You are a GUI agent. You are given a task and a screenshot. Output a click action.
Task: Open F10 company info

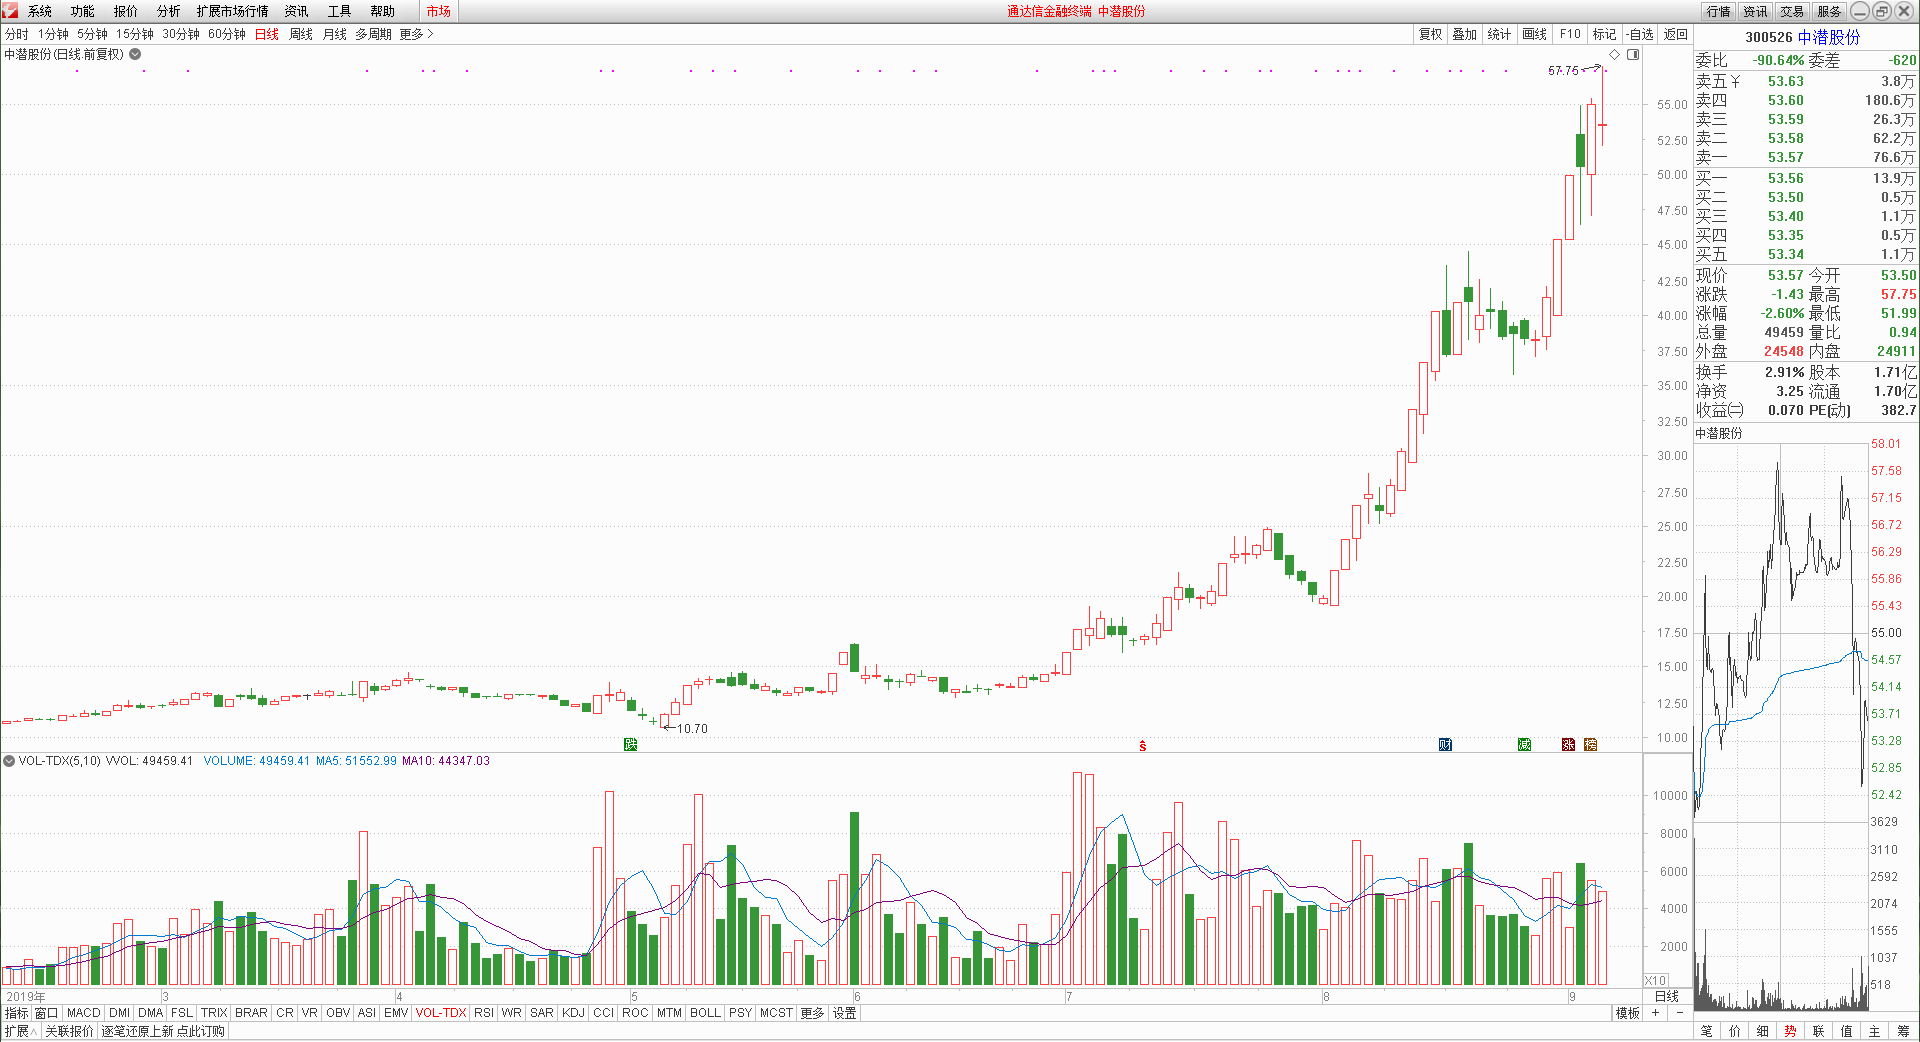point(1570,34)
